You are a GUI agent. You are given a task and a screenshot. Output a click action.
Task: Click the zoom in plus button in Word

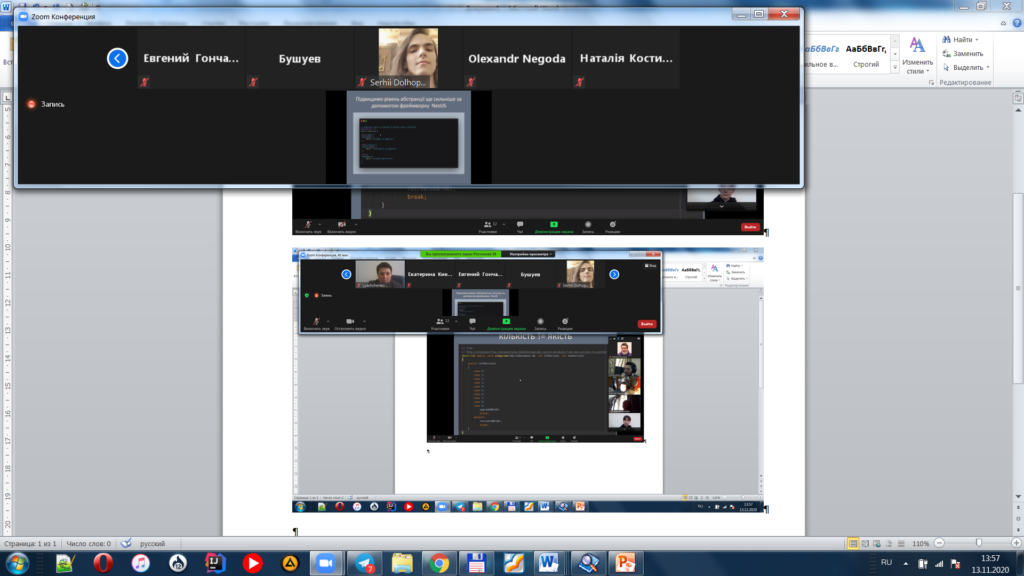[x=1016, y=543]
